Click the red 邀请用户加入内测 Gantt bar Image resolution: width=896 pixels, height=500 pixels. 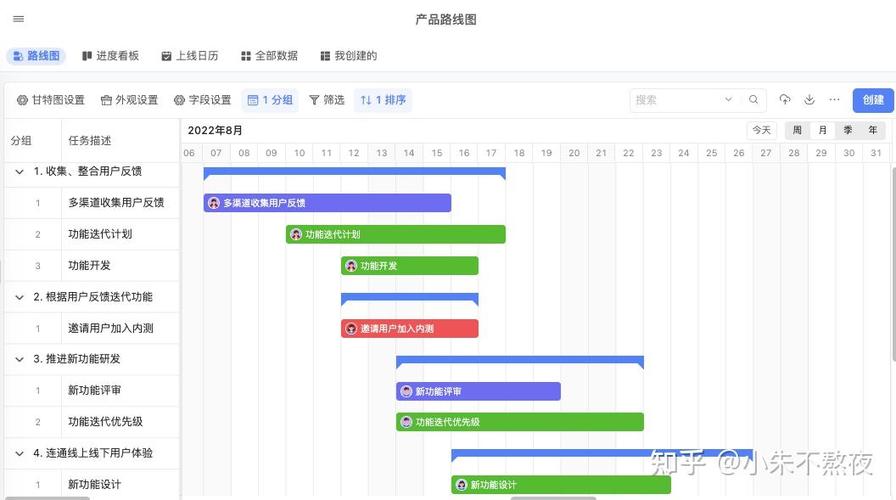pos(410,329)
